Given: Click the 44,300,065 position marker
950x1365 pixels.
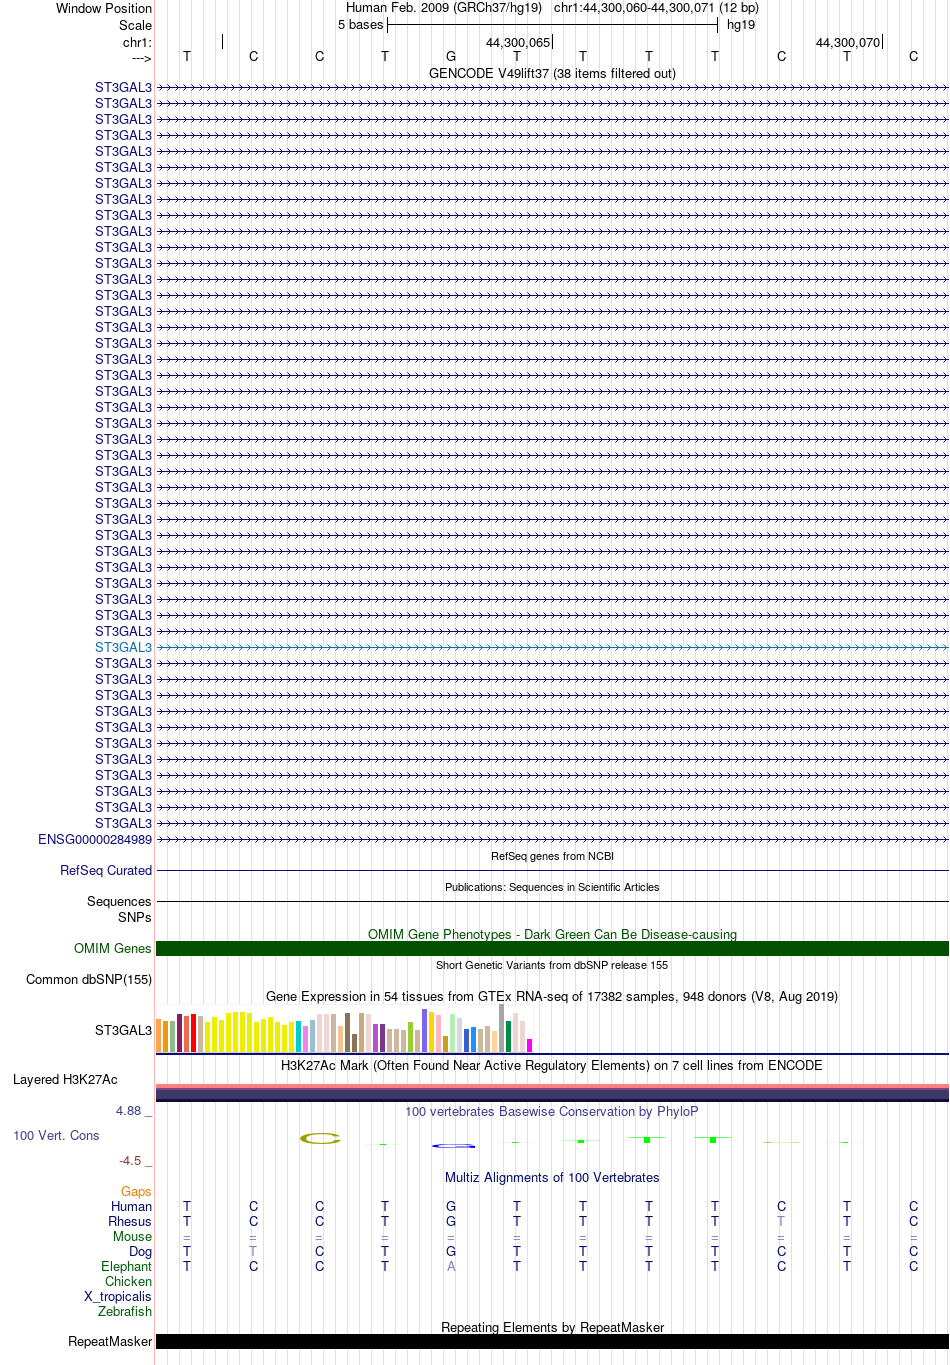Looking at the screenshot, I should click(518, 43).
